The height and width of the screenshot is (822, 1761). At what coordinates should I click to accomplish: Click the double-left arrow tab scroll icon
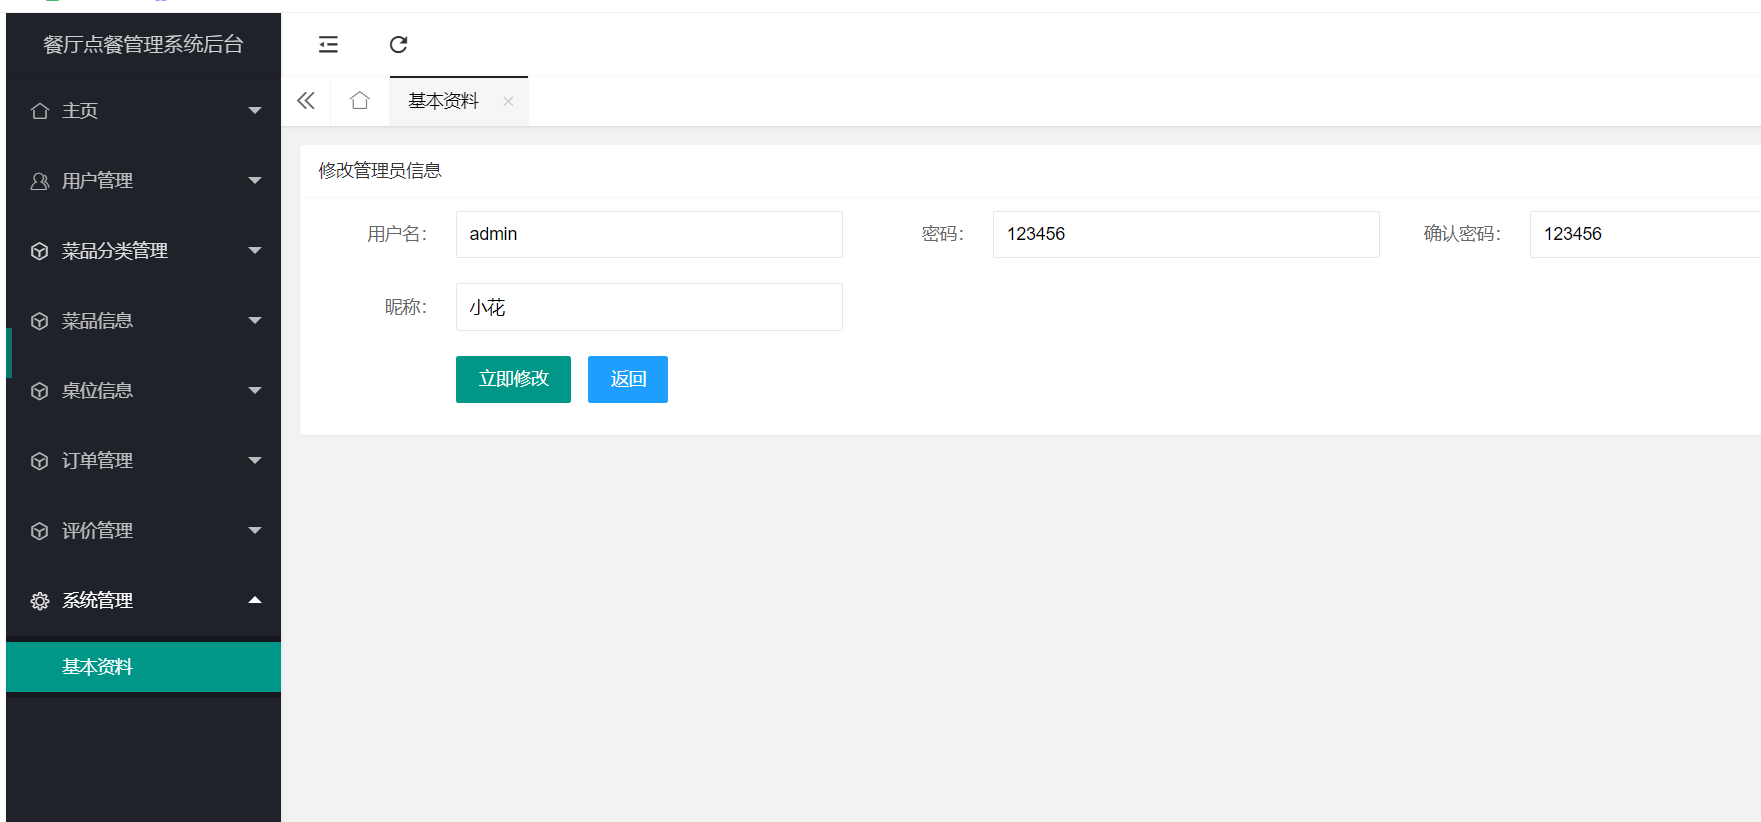point(306,101)
